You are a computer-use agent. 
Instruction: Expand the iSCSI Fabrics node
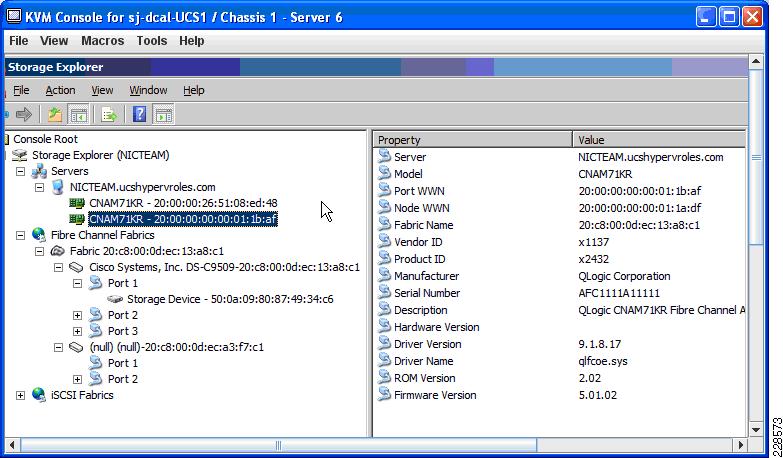tap(20, 395)
